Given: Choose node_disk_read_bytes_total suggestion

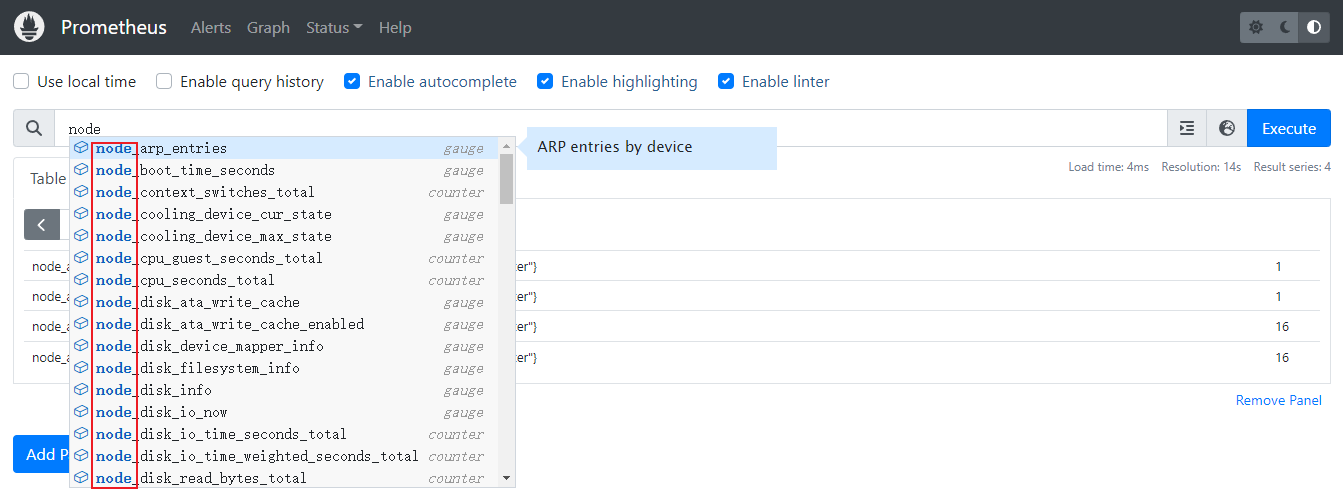Looking at the screenshot, I should pos(284,478).
